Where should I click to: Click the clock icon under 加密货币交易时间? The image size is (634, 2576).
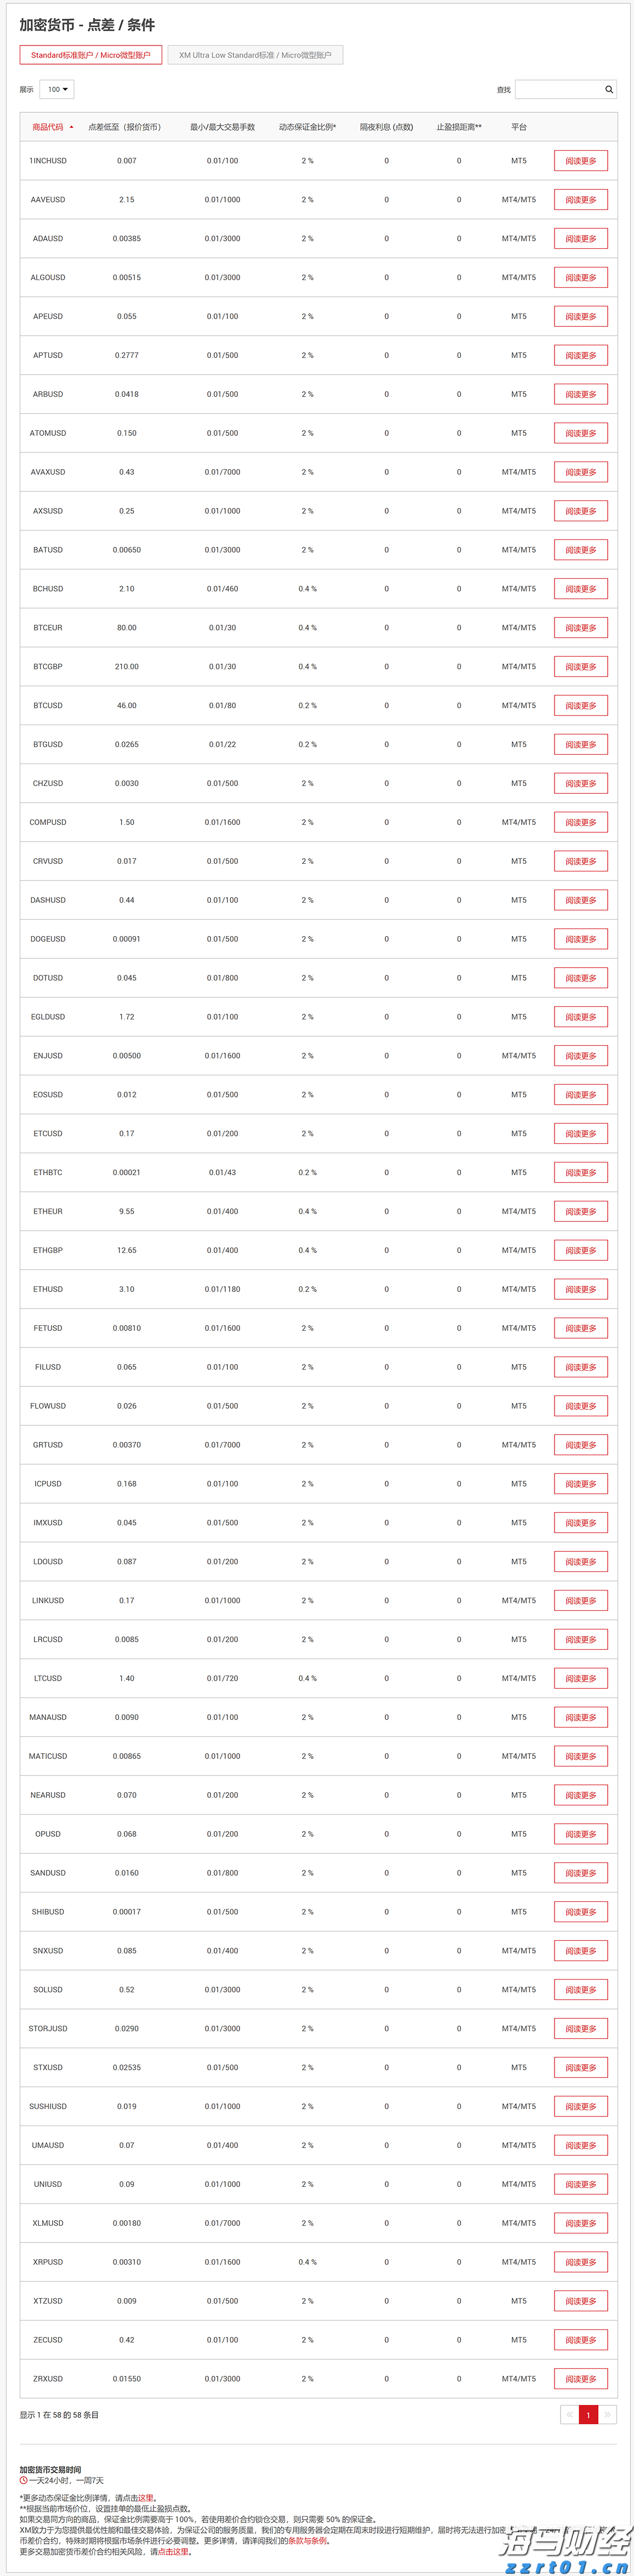click(x=23, y=2480)
